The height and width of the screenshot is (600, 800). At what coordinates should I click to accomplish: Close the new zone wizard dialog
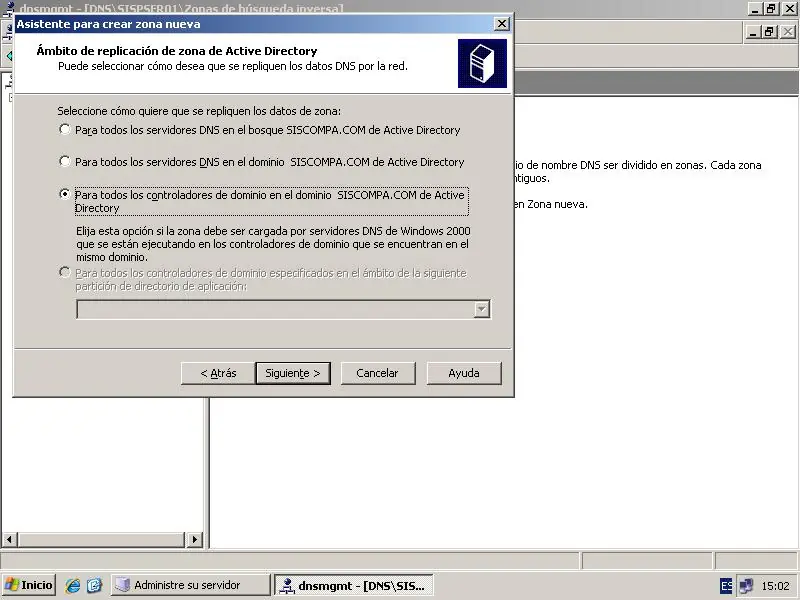click(502, 24)
